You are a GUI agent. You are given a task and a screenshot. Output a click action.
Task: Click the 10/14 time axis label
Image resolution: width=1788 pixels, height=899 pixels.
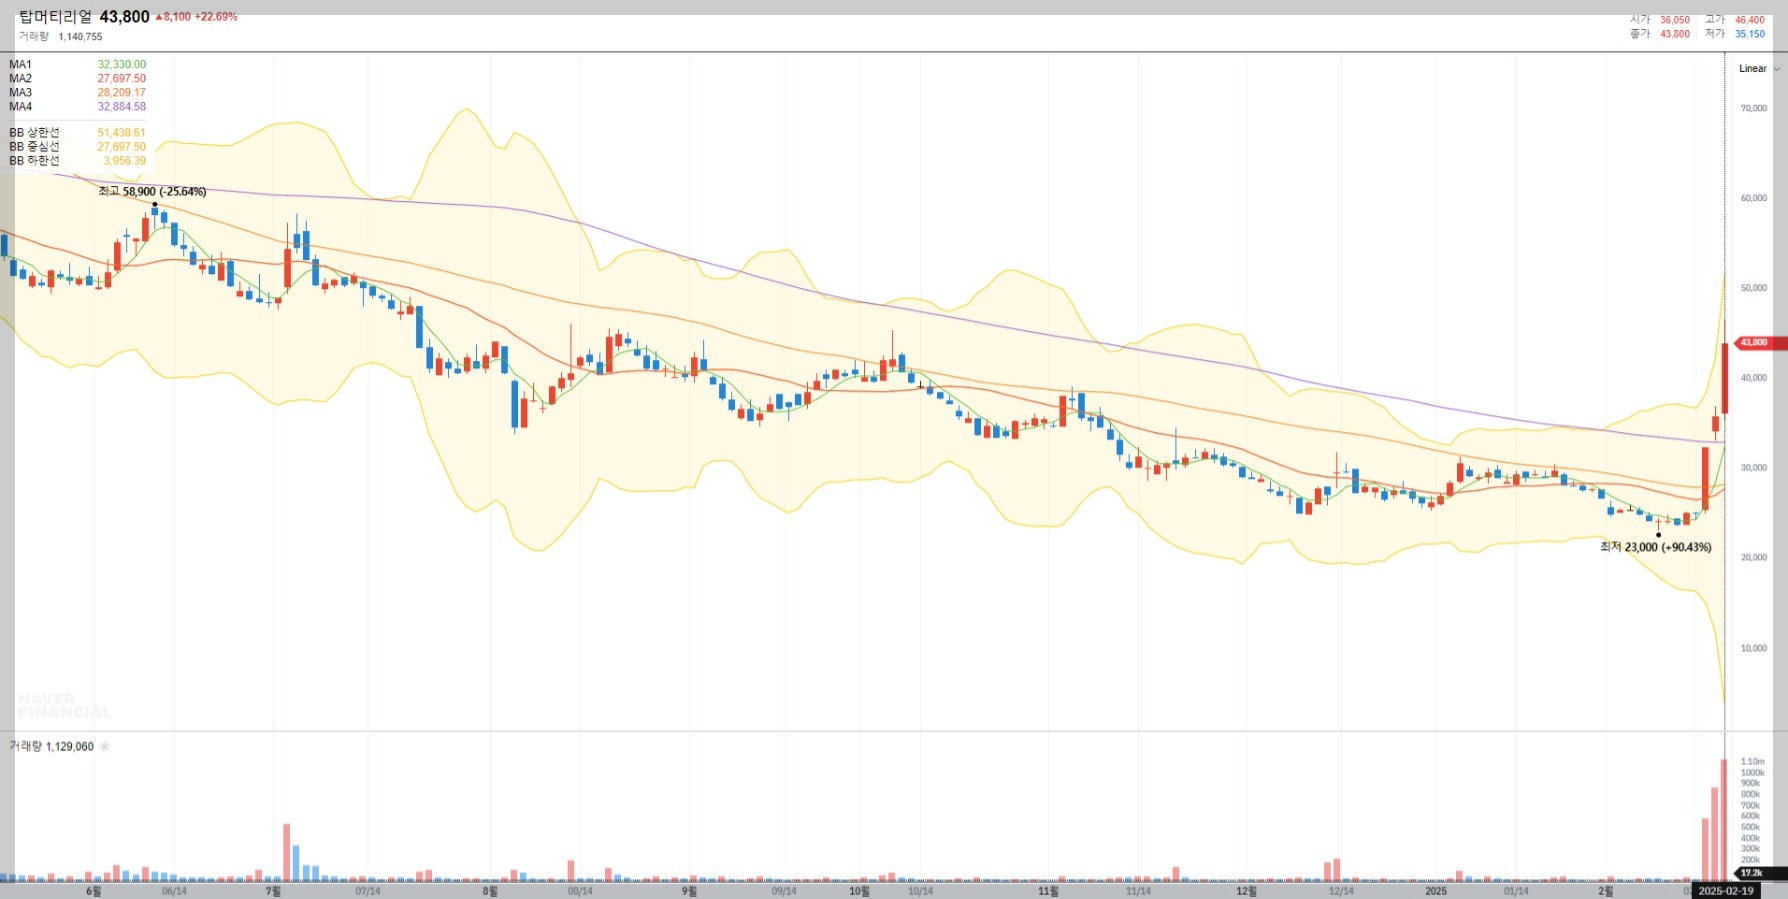920,891
